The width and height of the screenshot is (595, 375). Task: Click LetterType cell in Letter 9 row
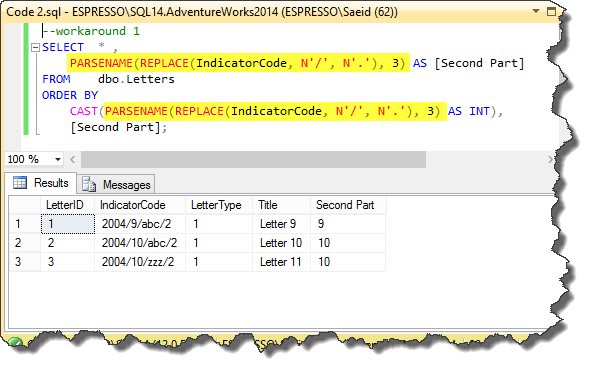click(x=219, y=224)
